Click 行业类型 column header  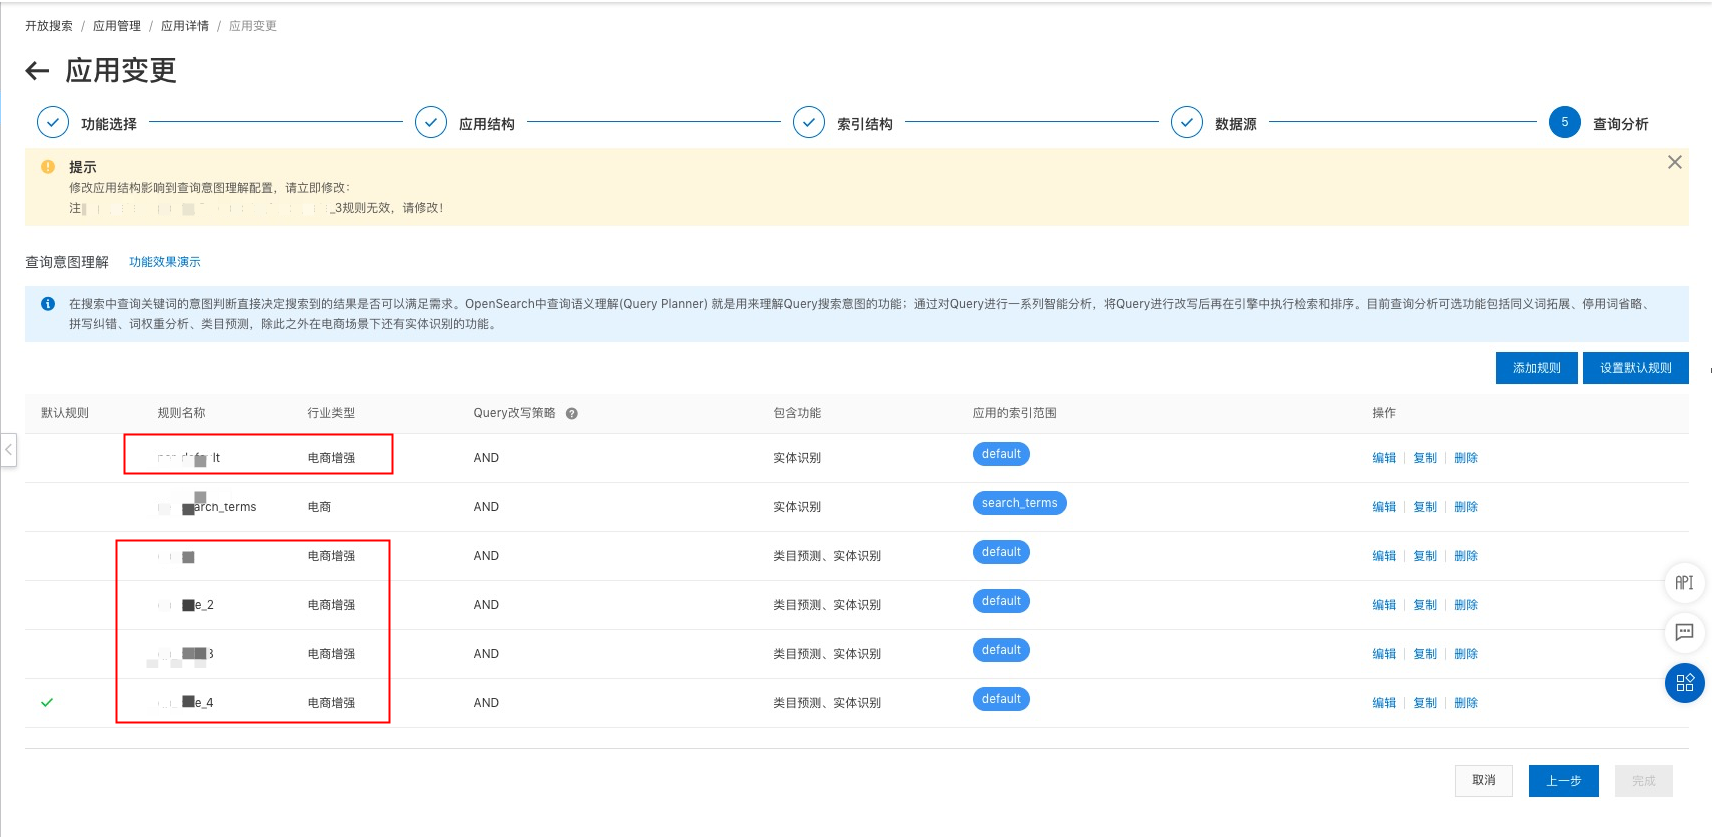tap(331, 413)
